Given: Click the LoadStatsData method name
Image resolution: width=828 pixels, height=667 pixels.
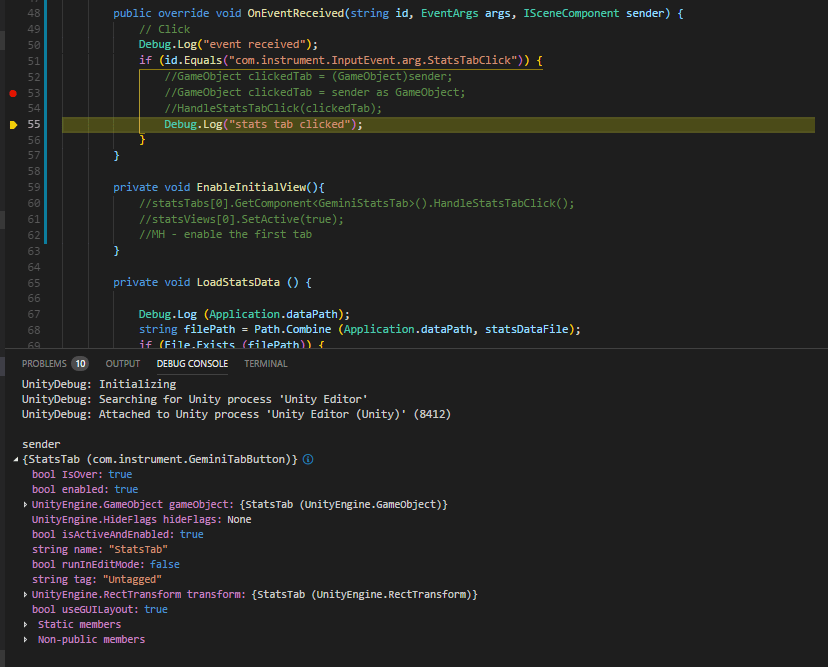Looking at the screenshot, I should click(x=238, y=283).
